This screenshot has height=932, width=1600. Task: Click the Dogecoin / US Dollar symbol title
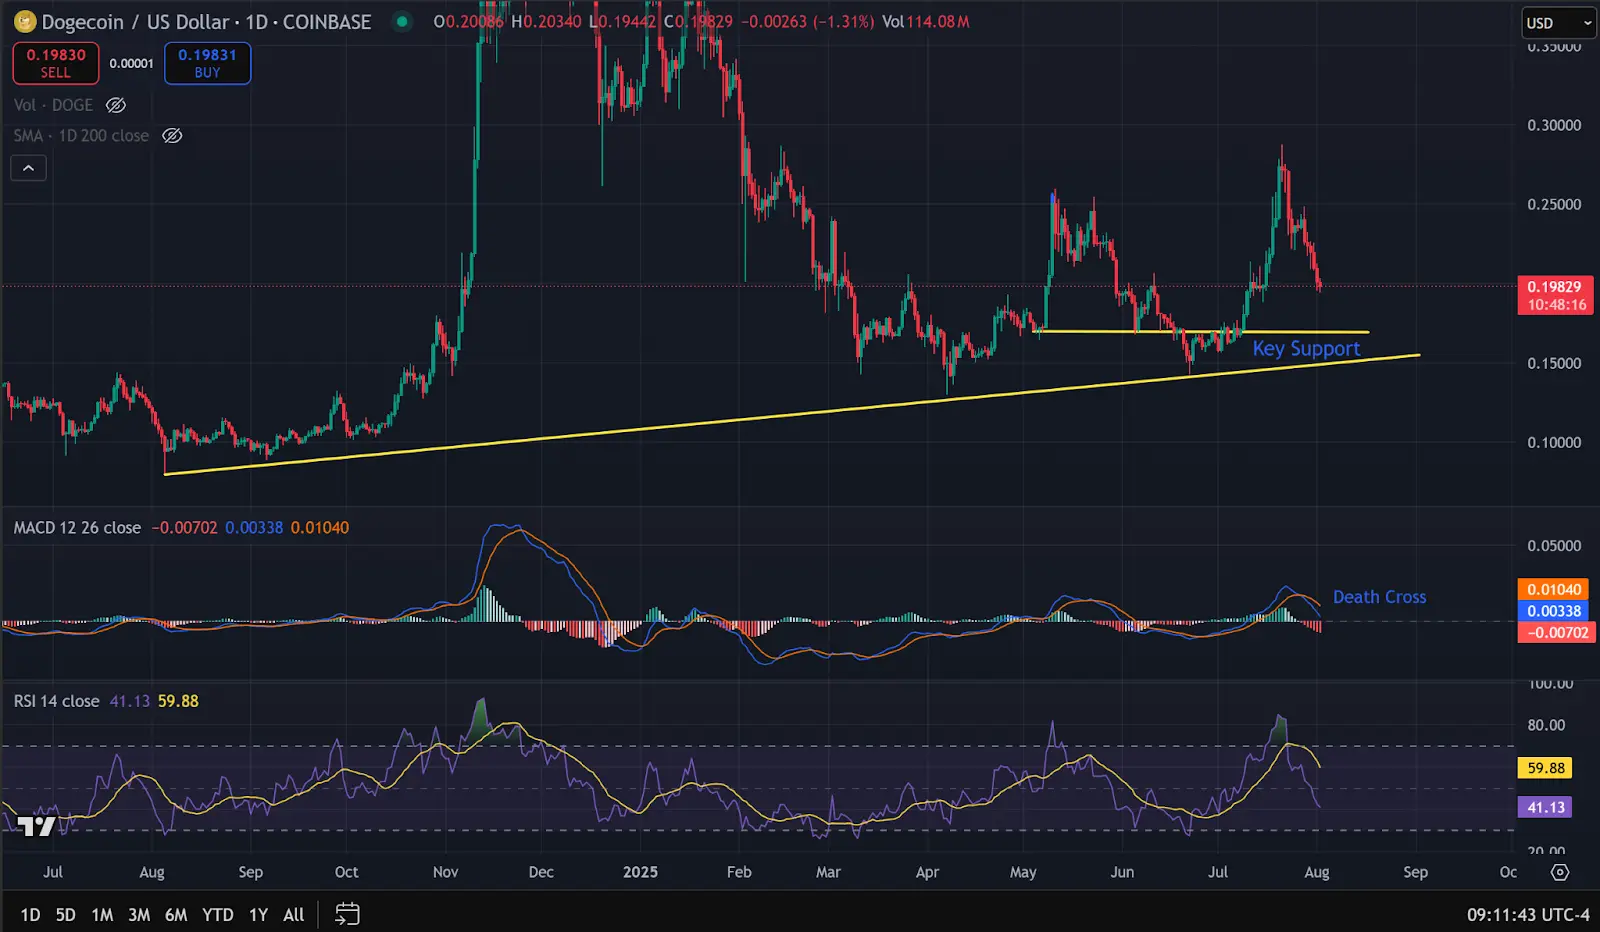[206, 22]
